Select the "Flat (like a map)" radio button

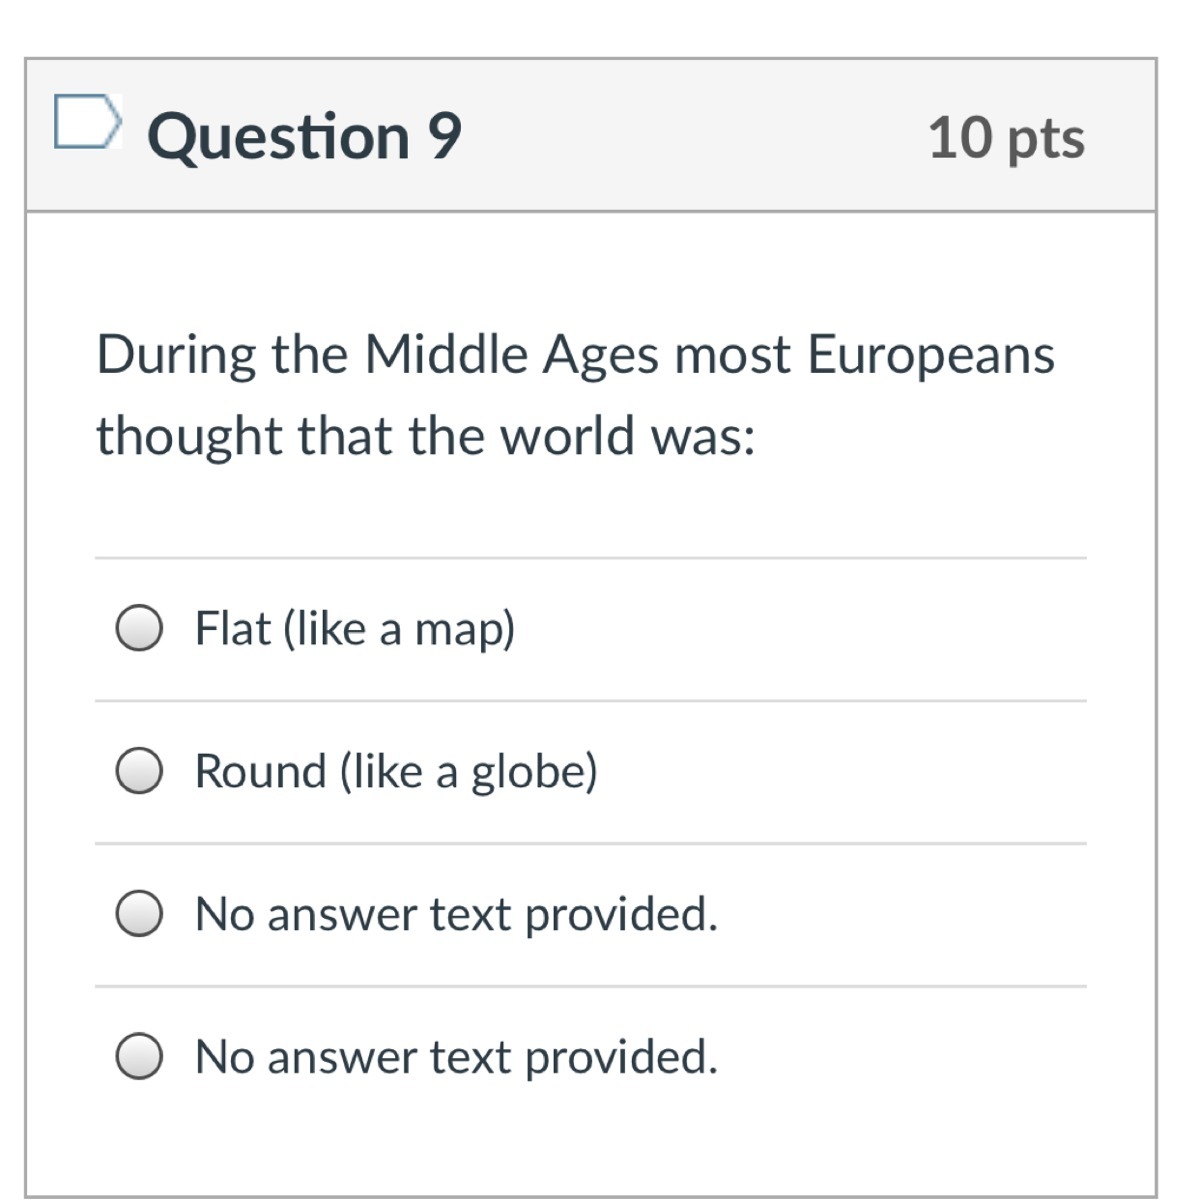pos(139,628)
